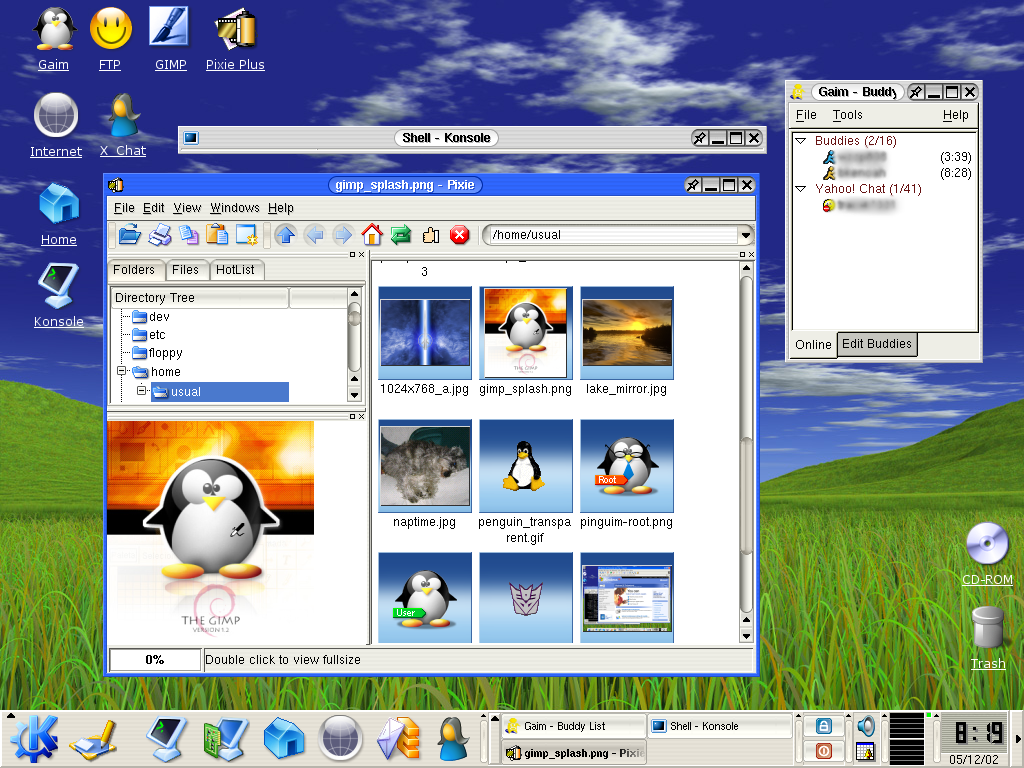Click the Directory Tree column header
This screenshot has height=768, width=1024.
[199, 297]
